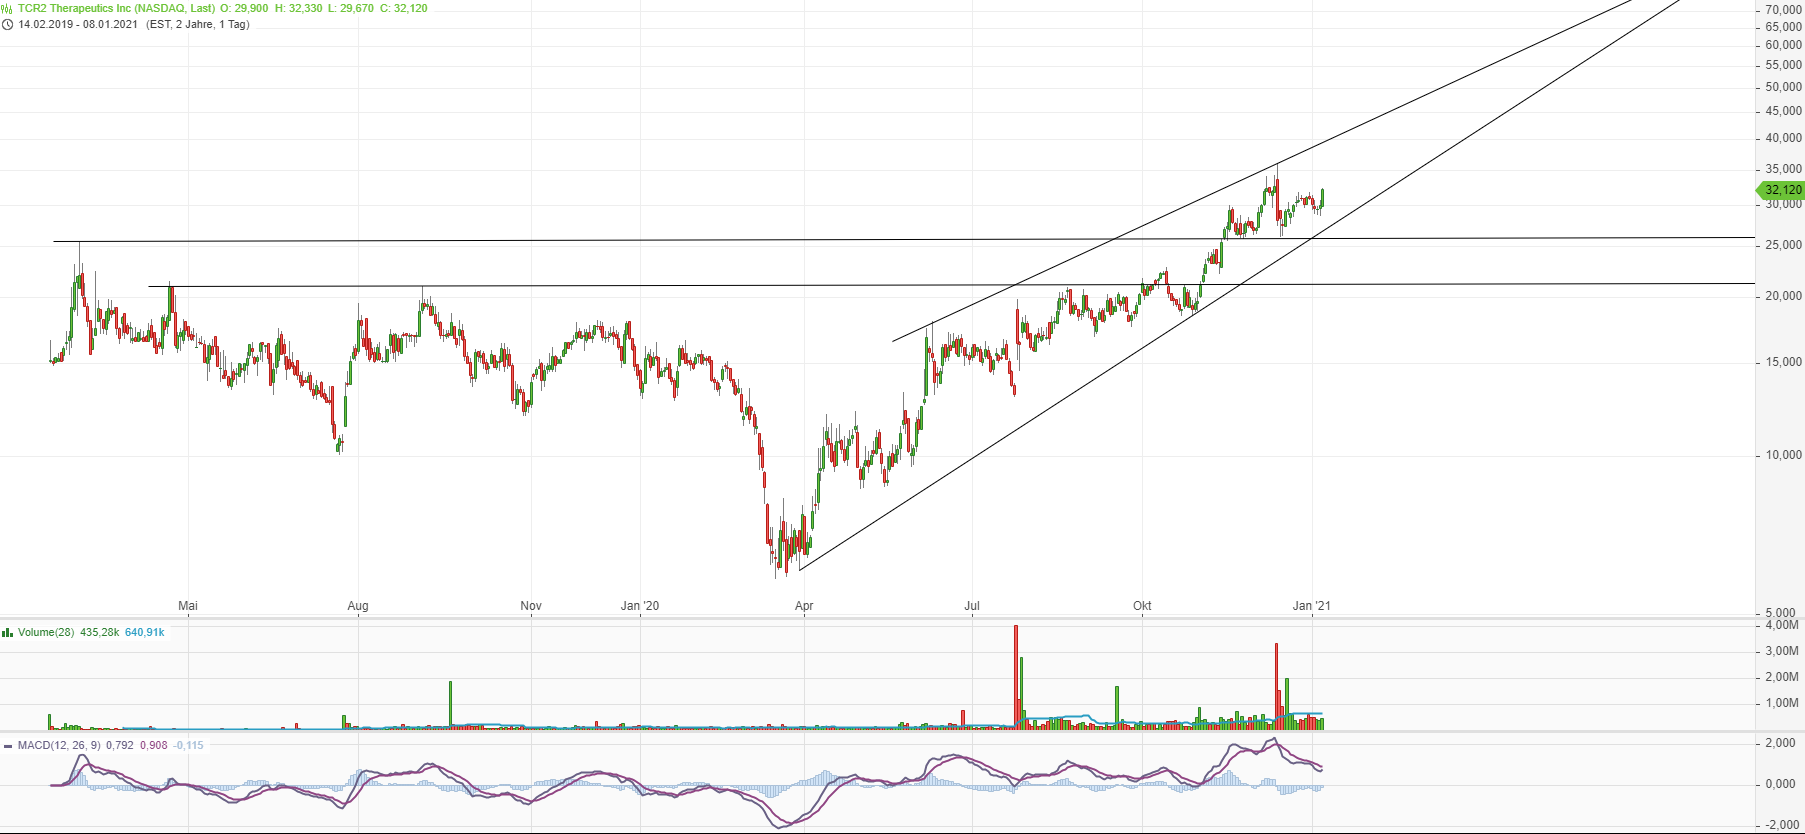Click the Jan '21 time axis label

coord(1311,606)
